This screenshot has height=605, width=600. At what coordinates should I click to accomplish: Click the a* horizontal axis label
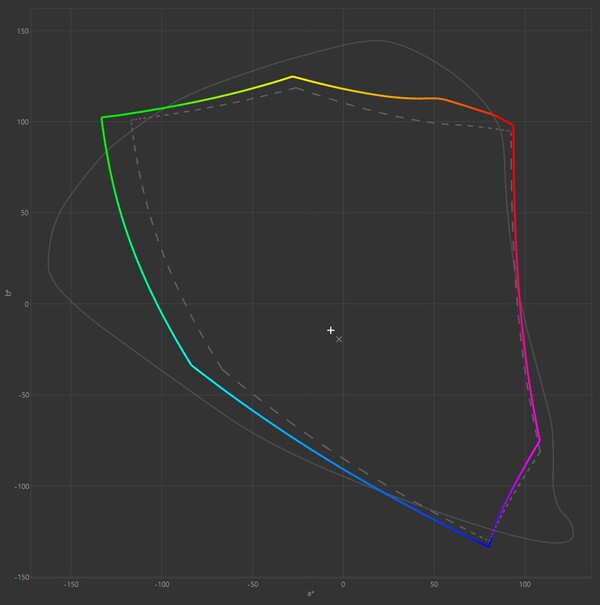click(310, 594)
